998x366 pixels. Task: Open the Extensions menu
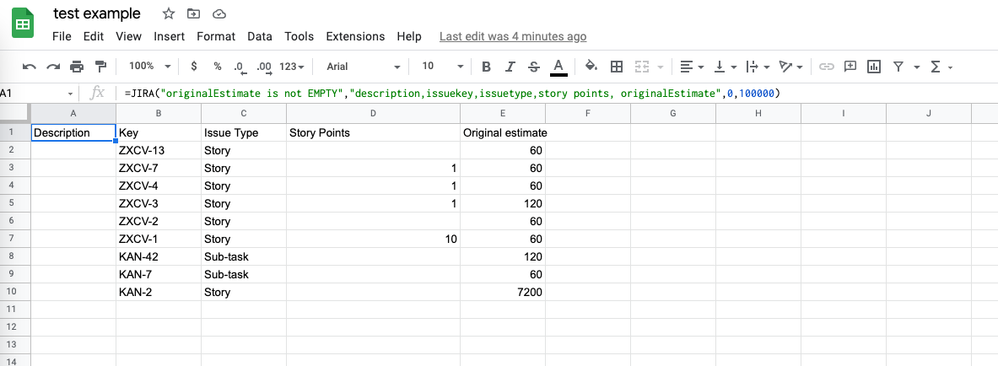click(x=355, y=36)
